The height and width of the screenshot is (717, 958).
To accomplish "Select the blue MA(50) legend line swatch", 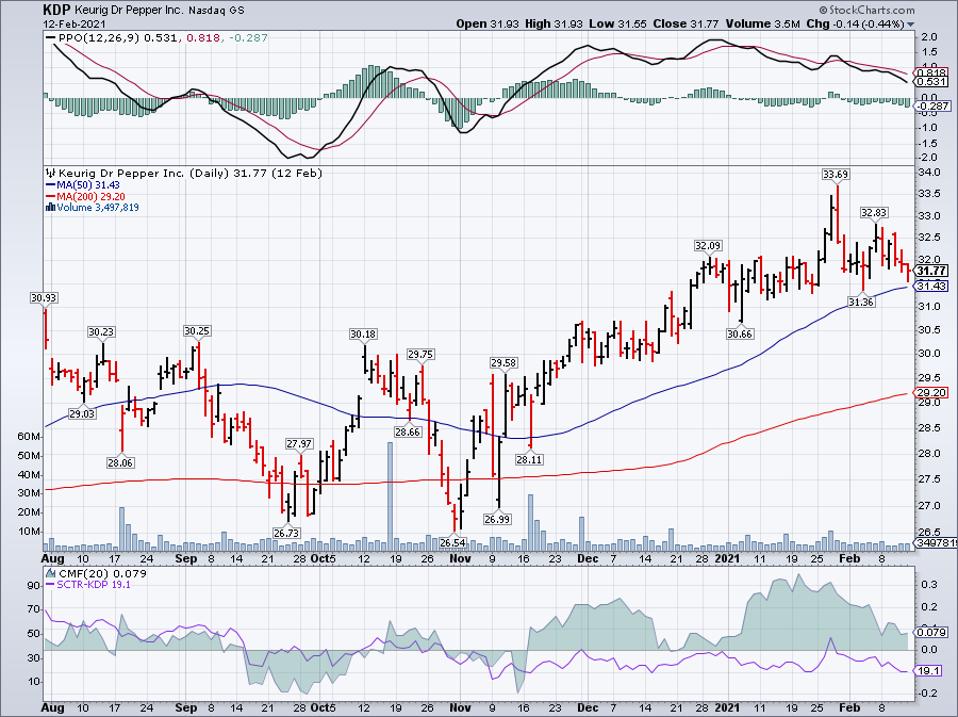I will tap(51, 185).
